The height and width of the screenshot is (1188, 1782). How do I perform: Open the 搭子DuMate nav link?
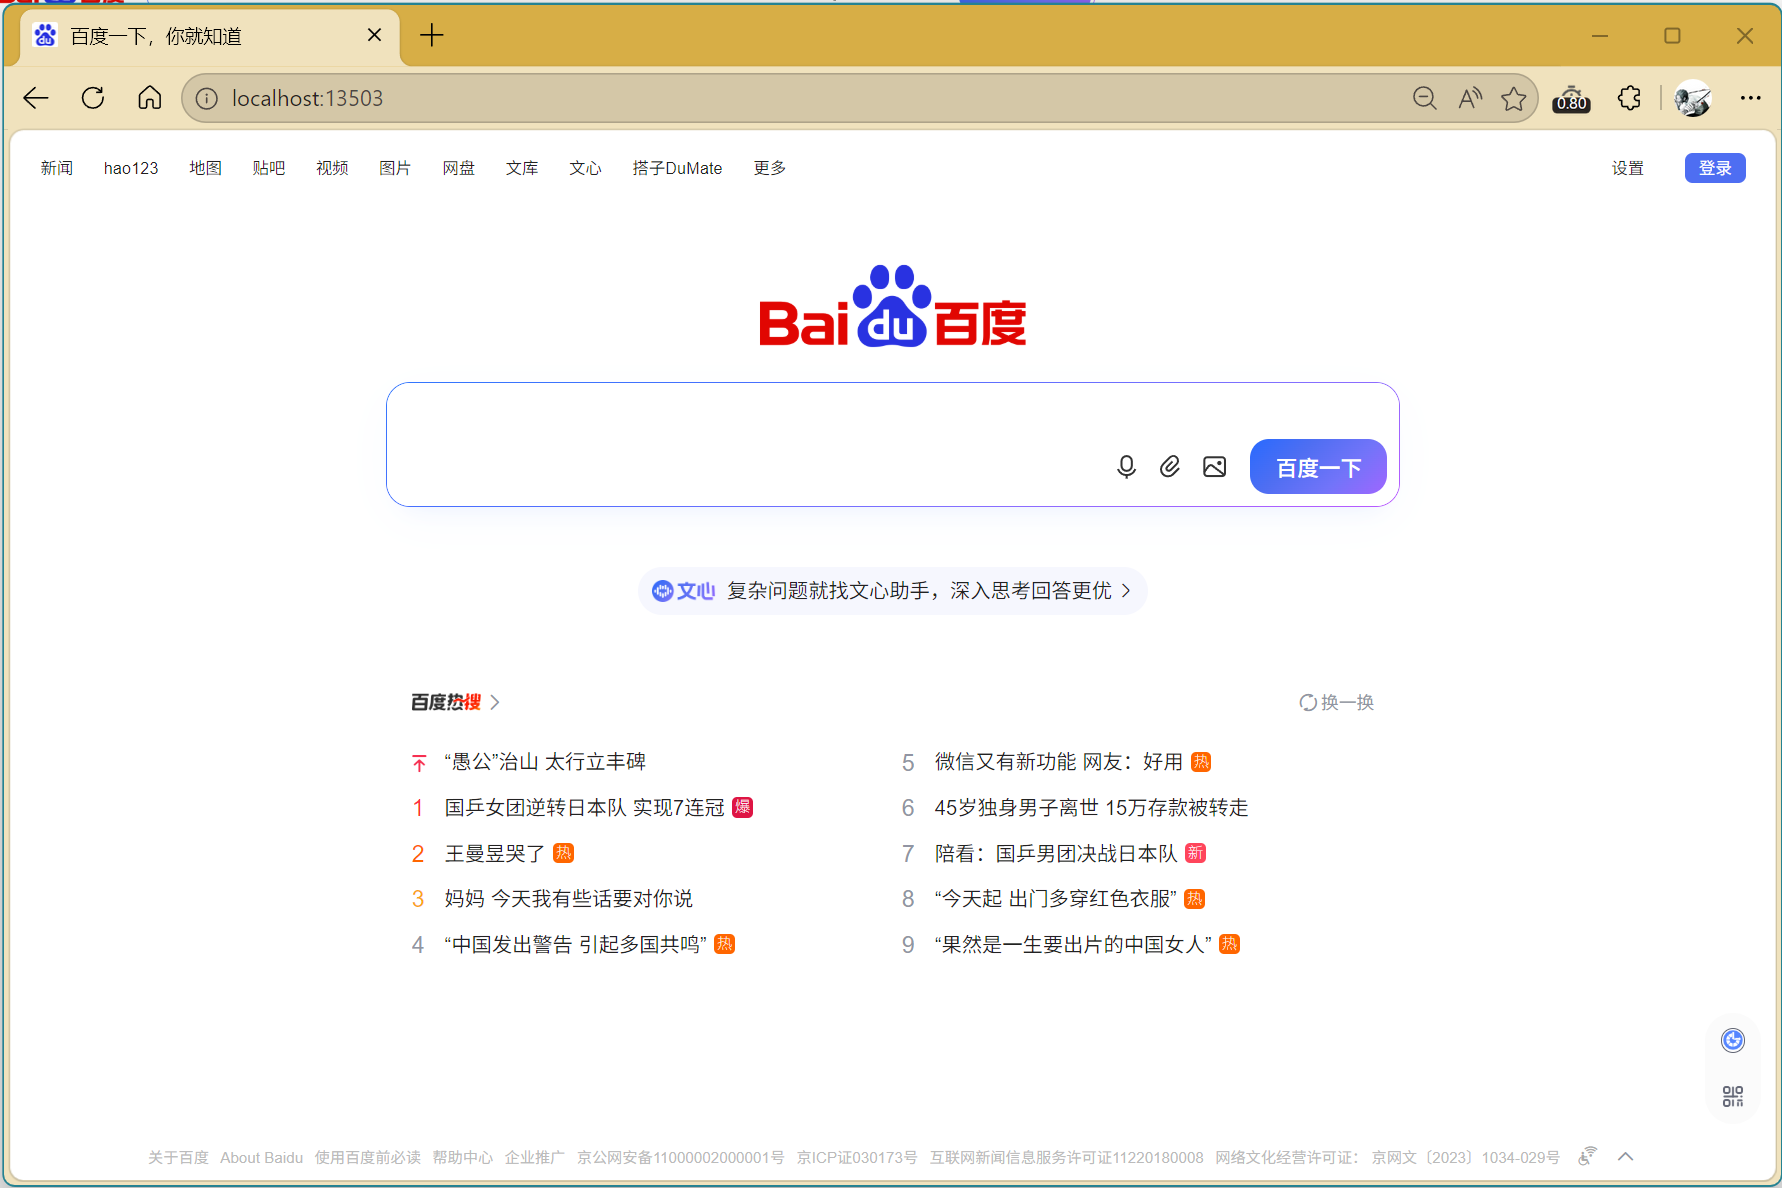pos(677,168)
